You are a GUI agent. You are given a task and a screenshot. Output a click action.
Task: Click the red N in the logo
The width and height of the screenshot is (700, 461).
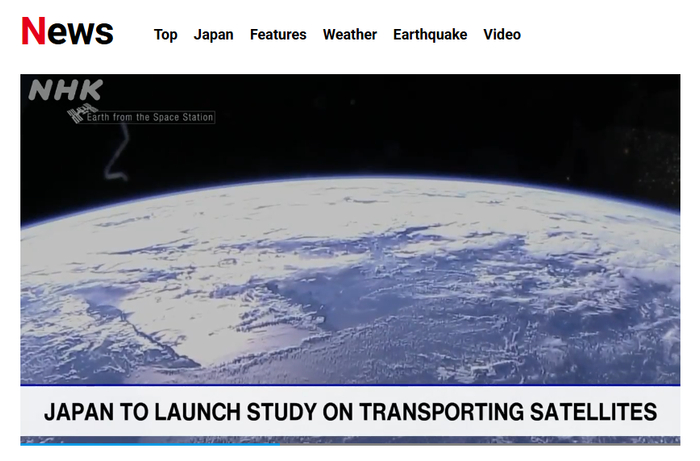click(33, 31)
